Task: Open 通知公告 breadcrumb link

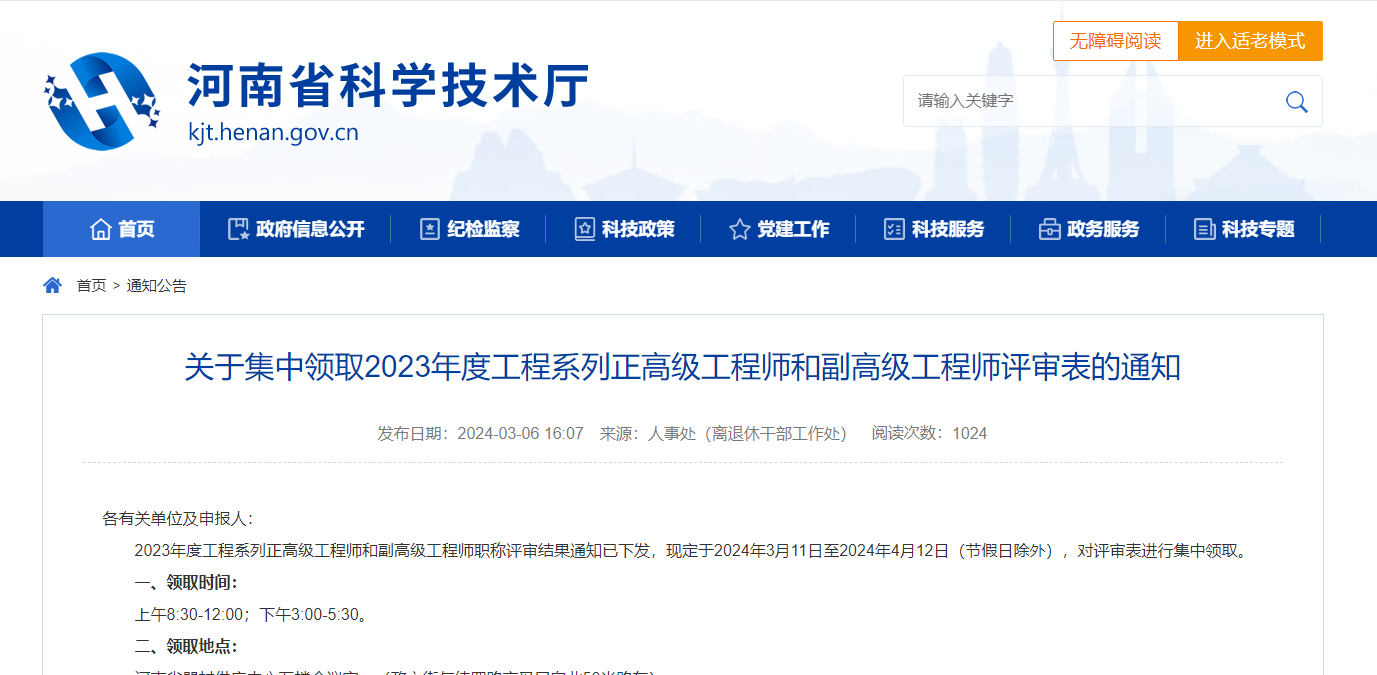Action: coord(156,286)
